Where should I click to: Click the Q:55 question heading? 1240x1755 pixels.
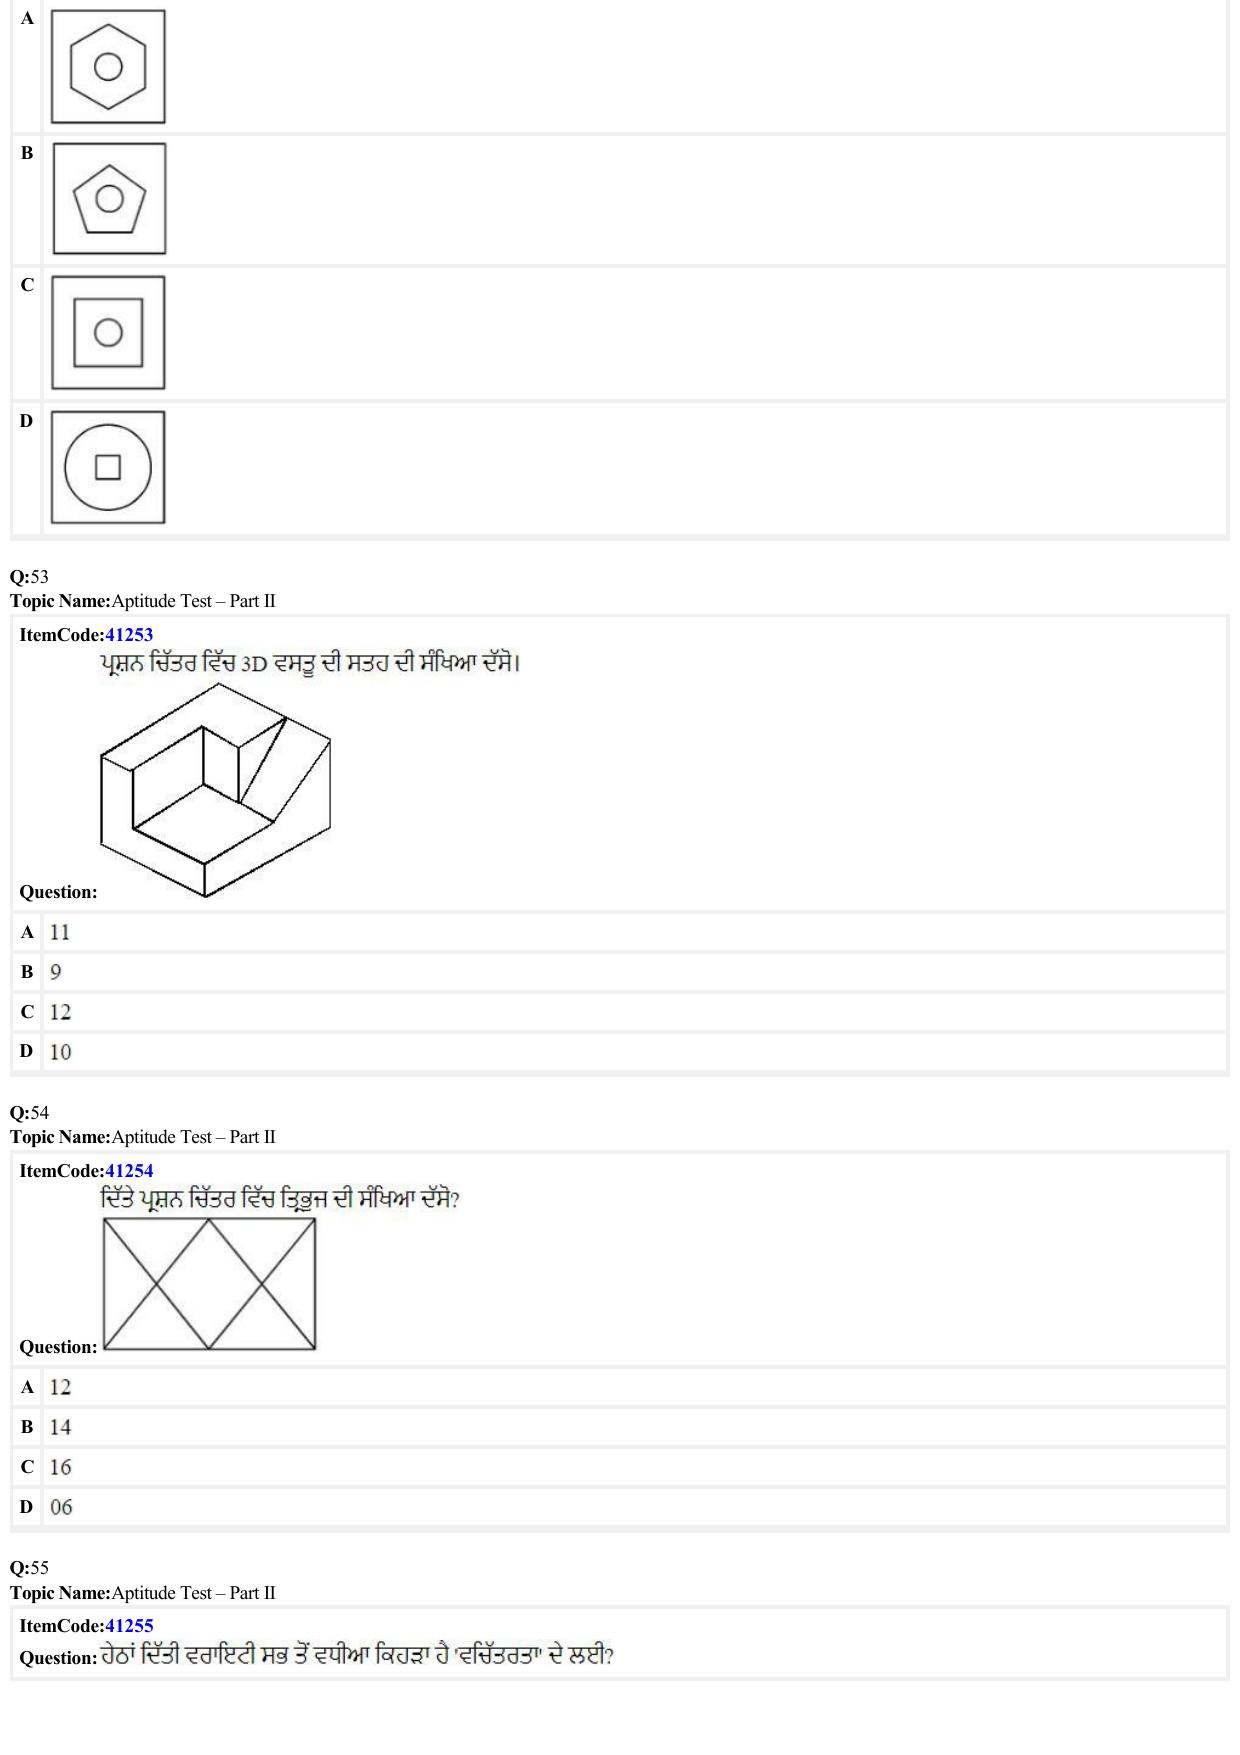29,1568
